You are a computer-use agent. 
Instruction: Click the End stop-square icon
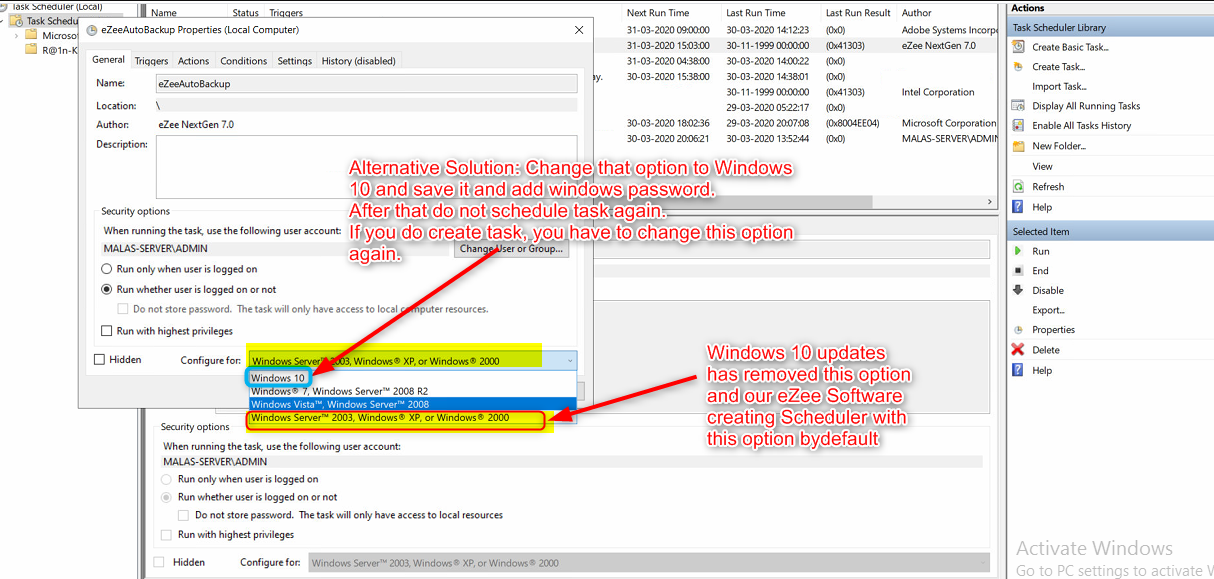pyautogui.click(x=1018, y=271)
